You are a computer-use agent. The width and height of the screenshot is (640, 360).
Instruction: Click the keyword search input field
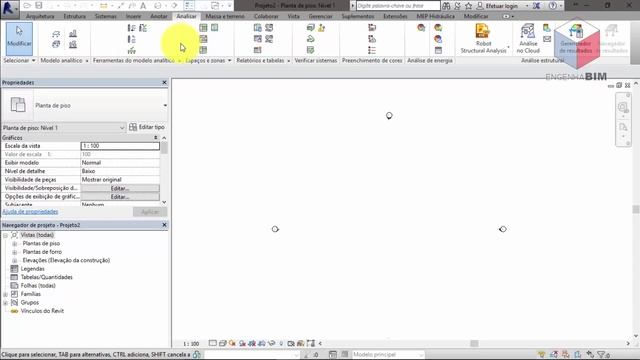[x=398, y=6]
